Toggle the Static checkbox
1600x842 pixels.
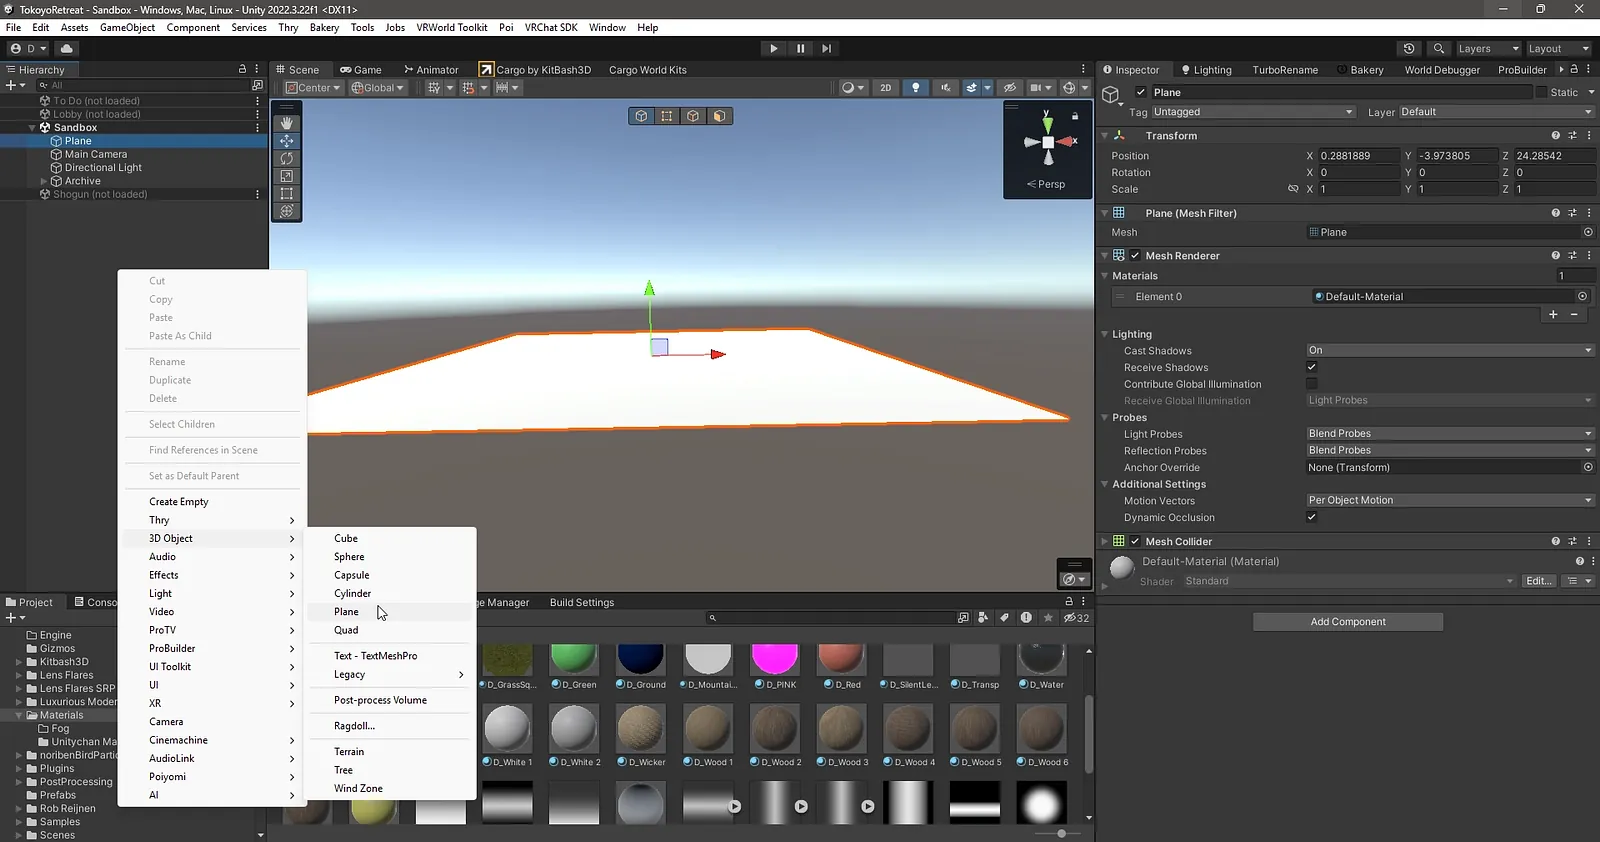click(x=1540, y=92)
